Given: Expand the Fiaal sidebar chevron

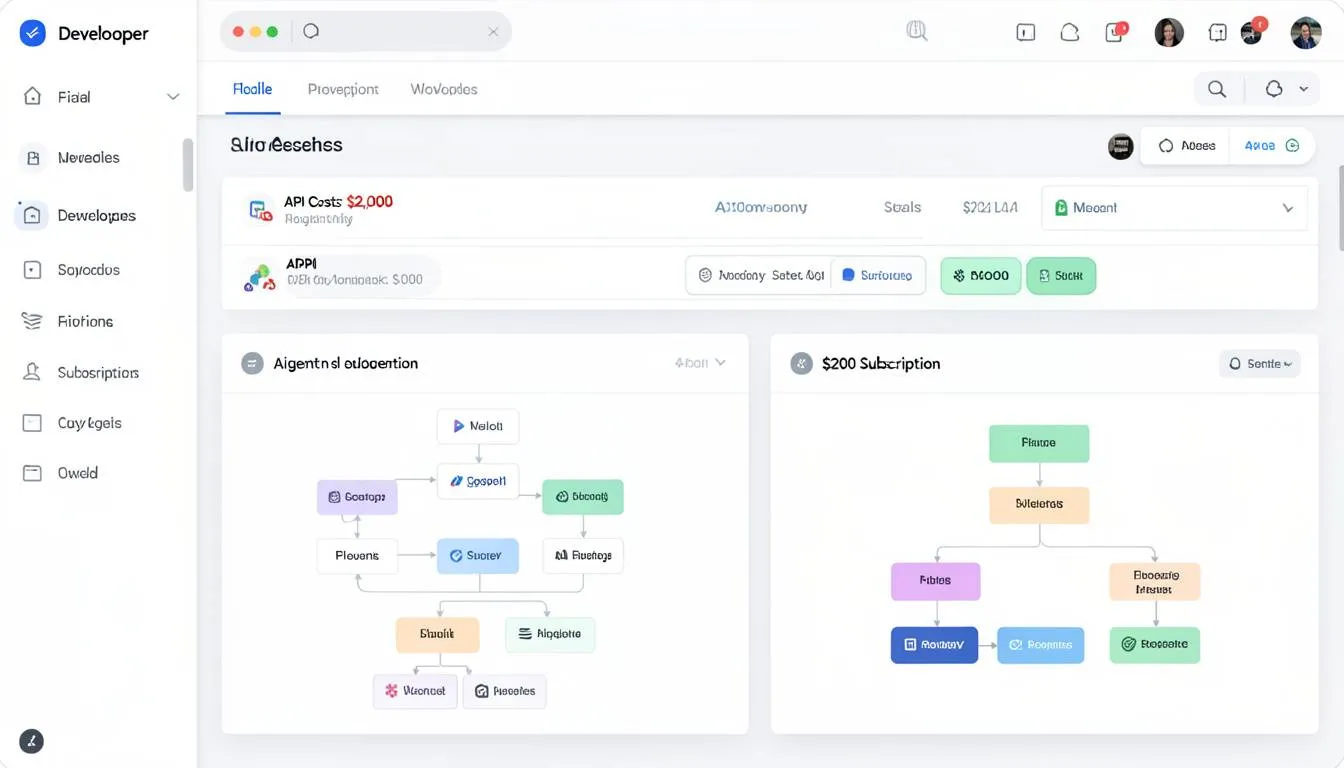Looking at the screenshot, I should click(173, 97).
